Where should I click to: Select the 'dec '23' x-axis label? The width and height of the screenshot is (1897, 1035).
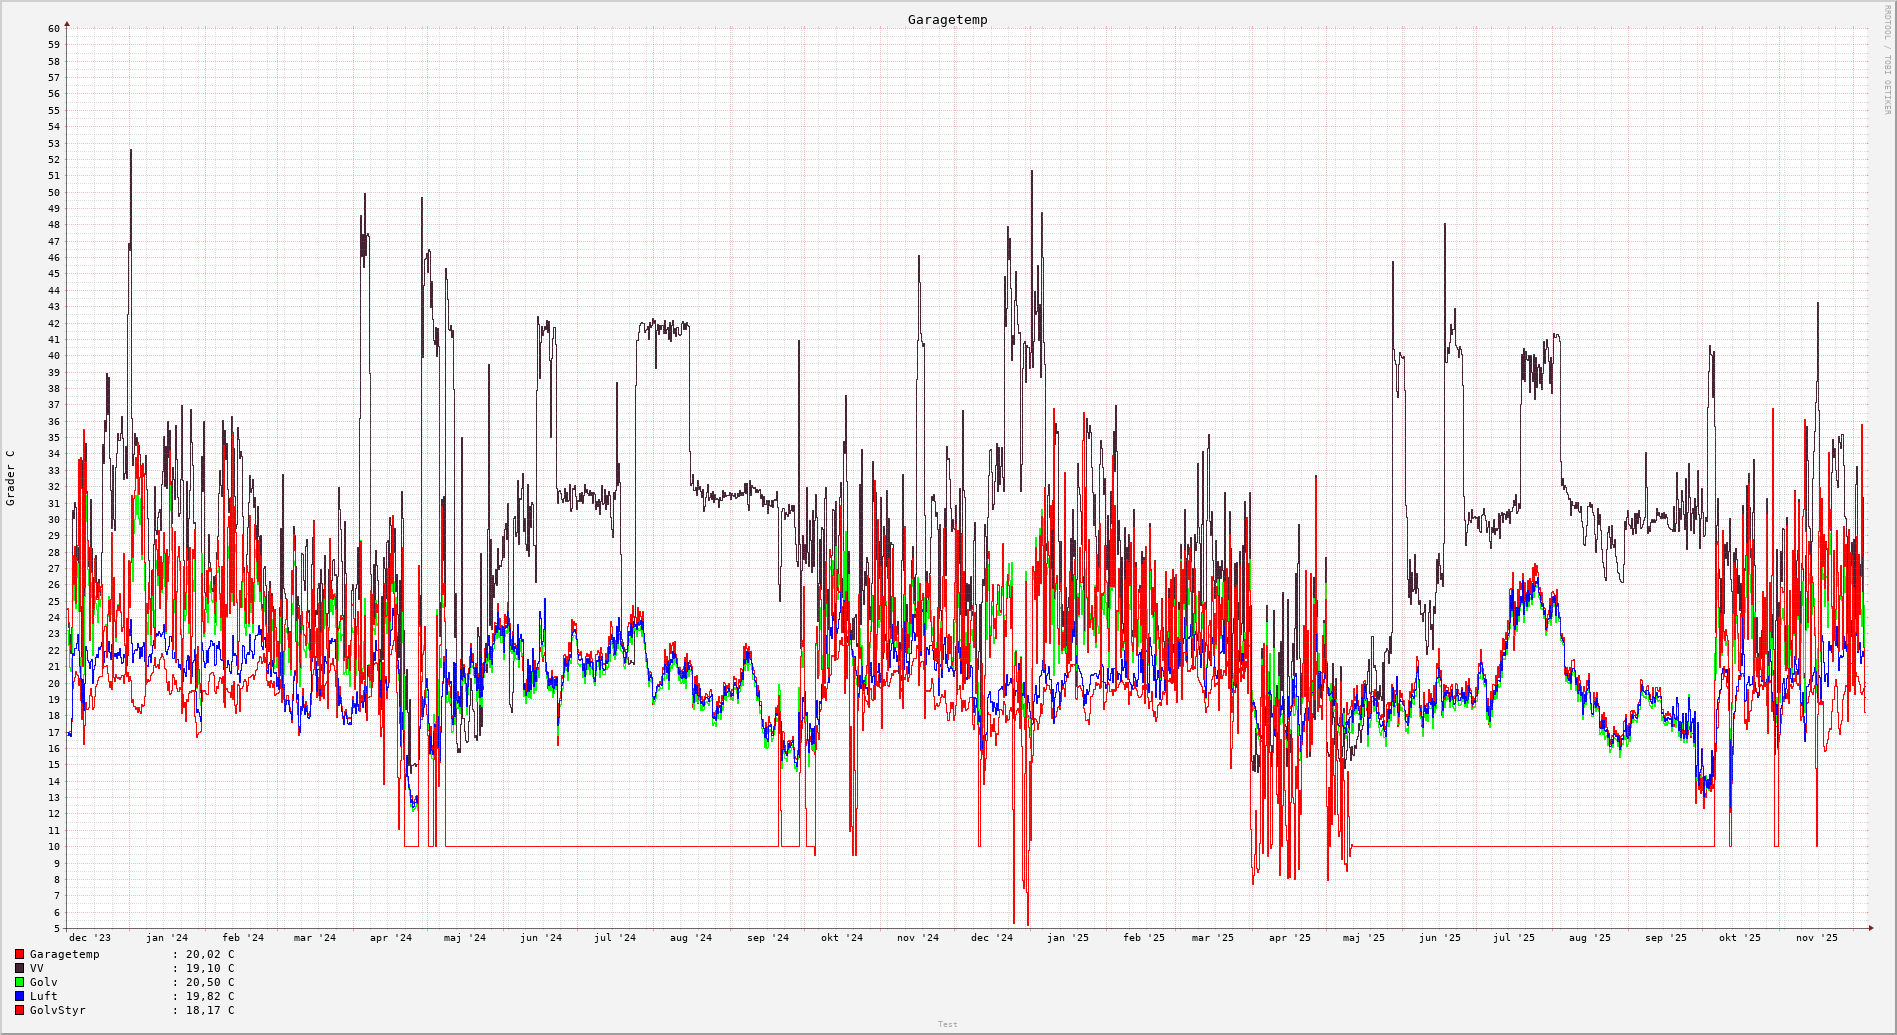[90, 938]
